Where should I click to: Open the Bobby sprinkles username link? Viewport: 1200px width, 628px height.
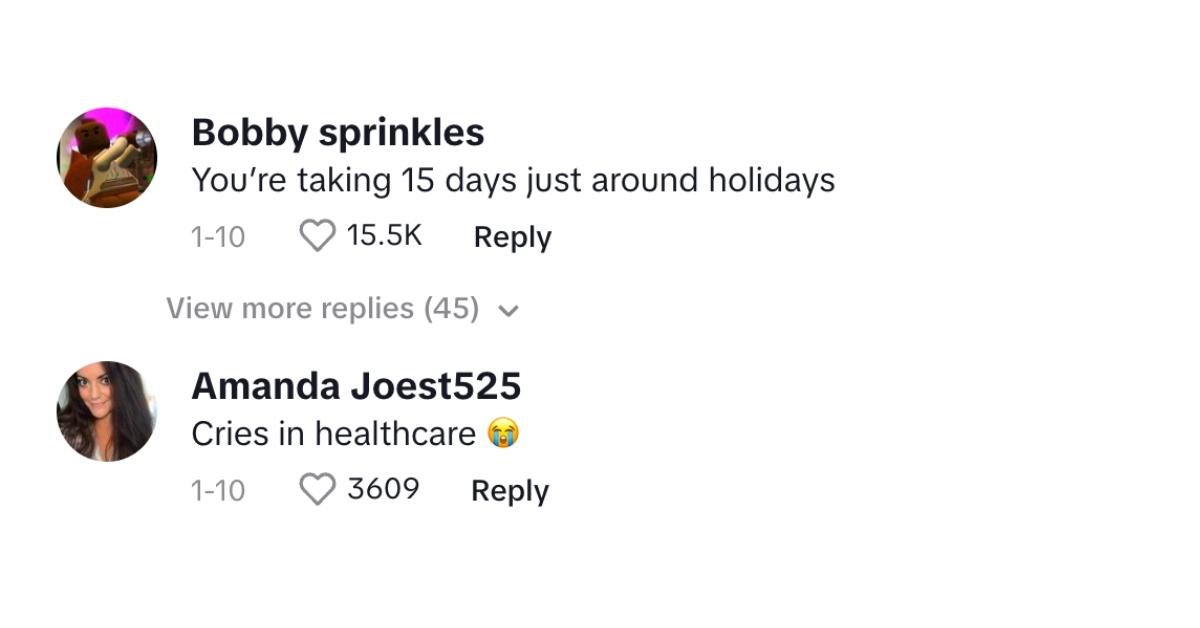click(x=337, y=132)
